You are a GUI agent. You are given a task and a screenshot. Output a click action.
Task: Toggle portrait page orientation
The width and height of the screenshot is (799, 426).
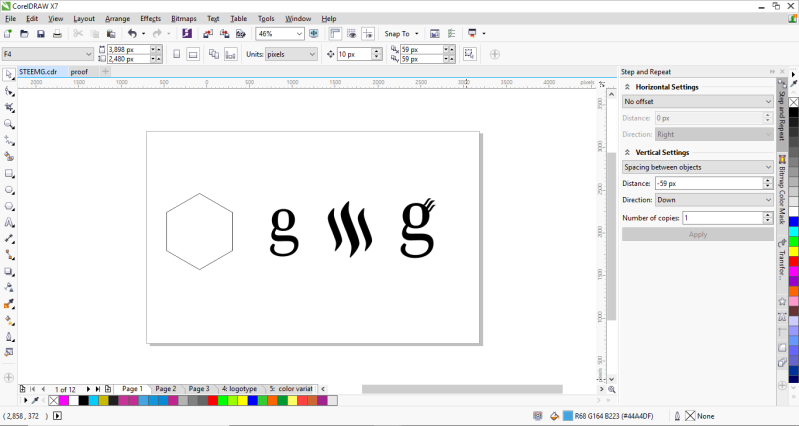(x=176, y=54)
